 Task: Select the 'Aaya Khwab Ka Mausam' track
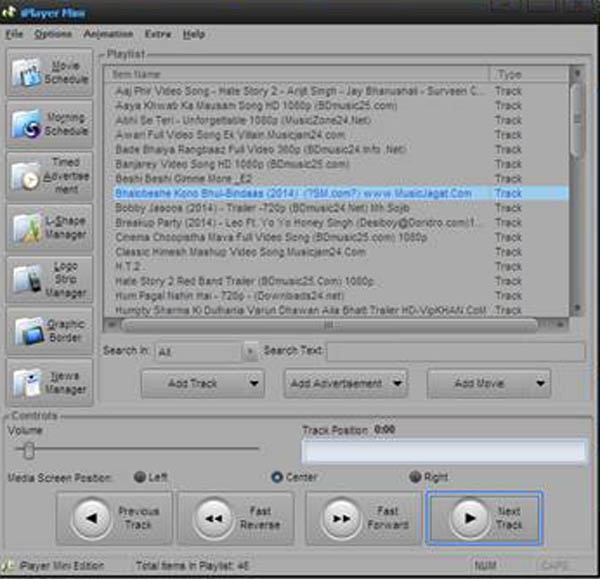337,106
